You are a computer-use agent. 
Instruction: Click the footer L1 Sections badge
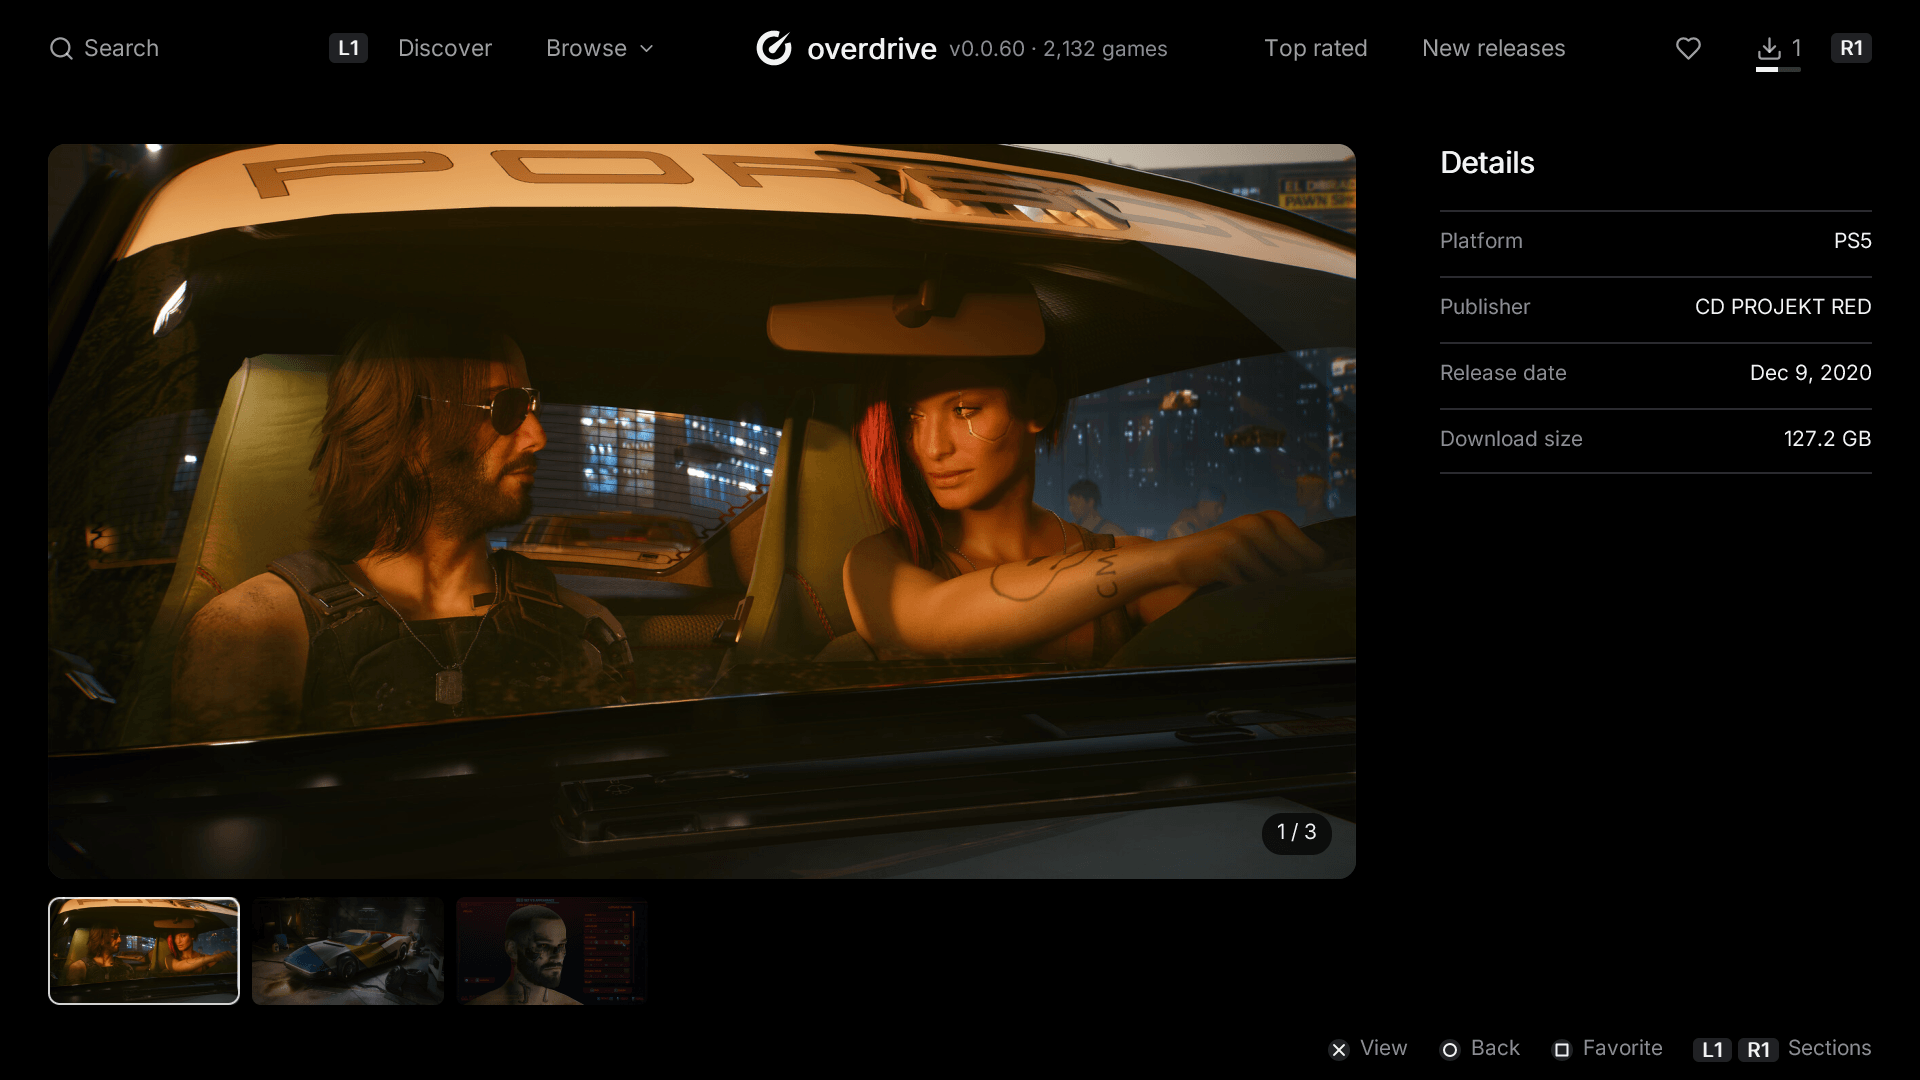click(x=1712, y=1049)
